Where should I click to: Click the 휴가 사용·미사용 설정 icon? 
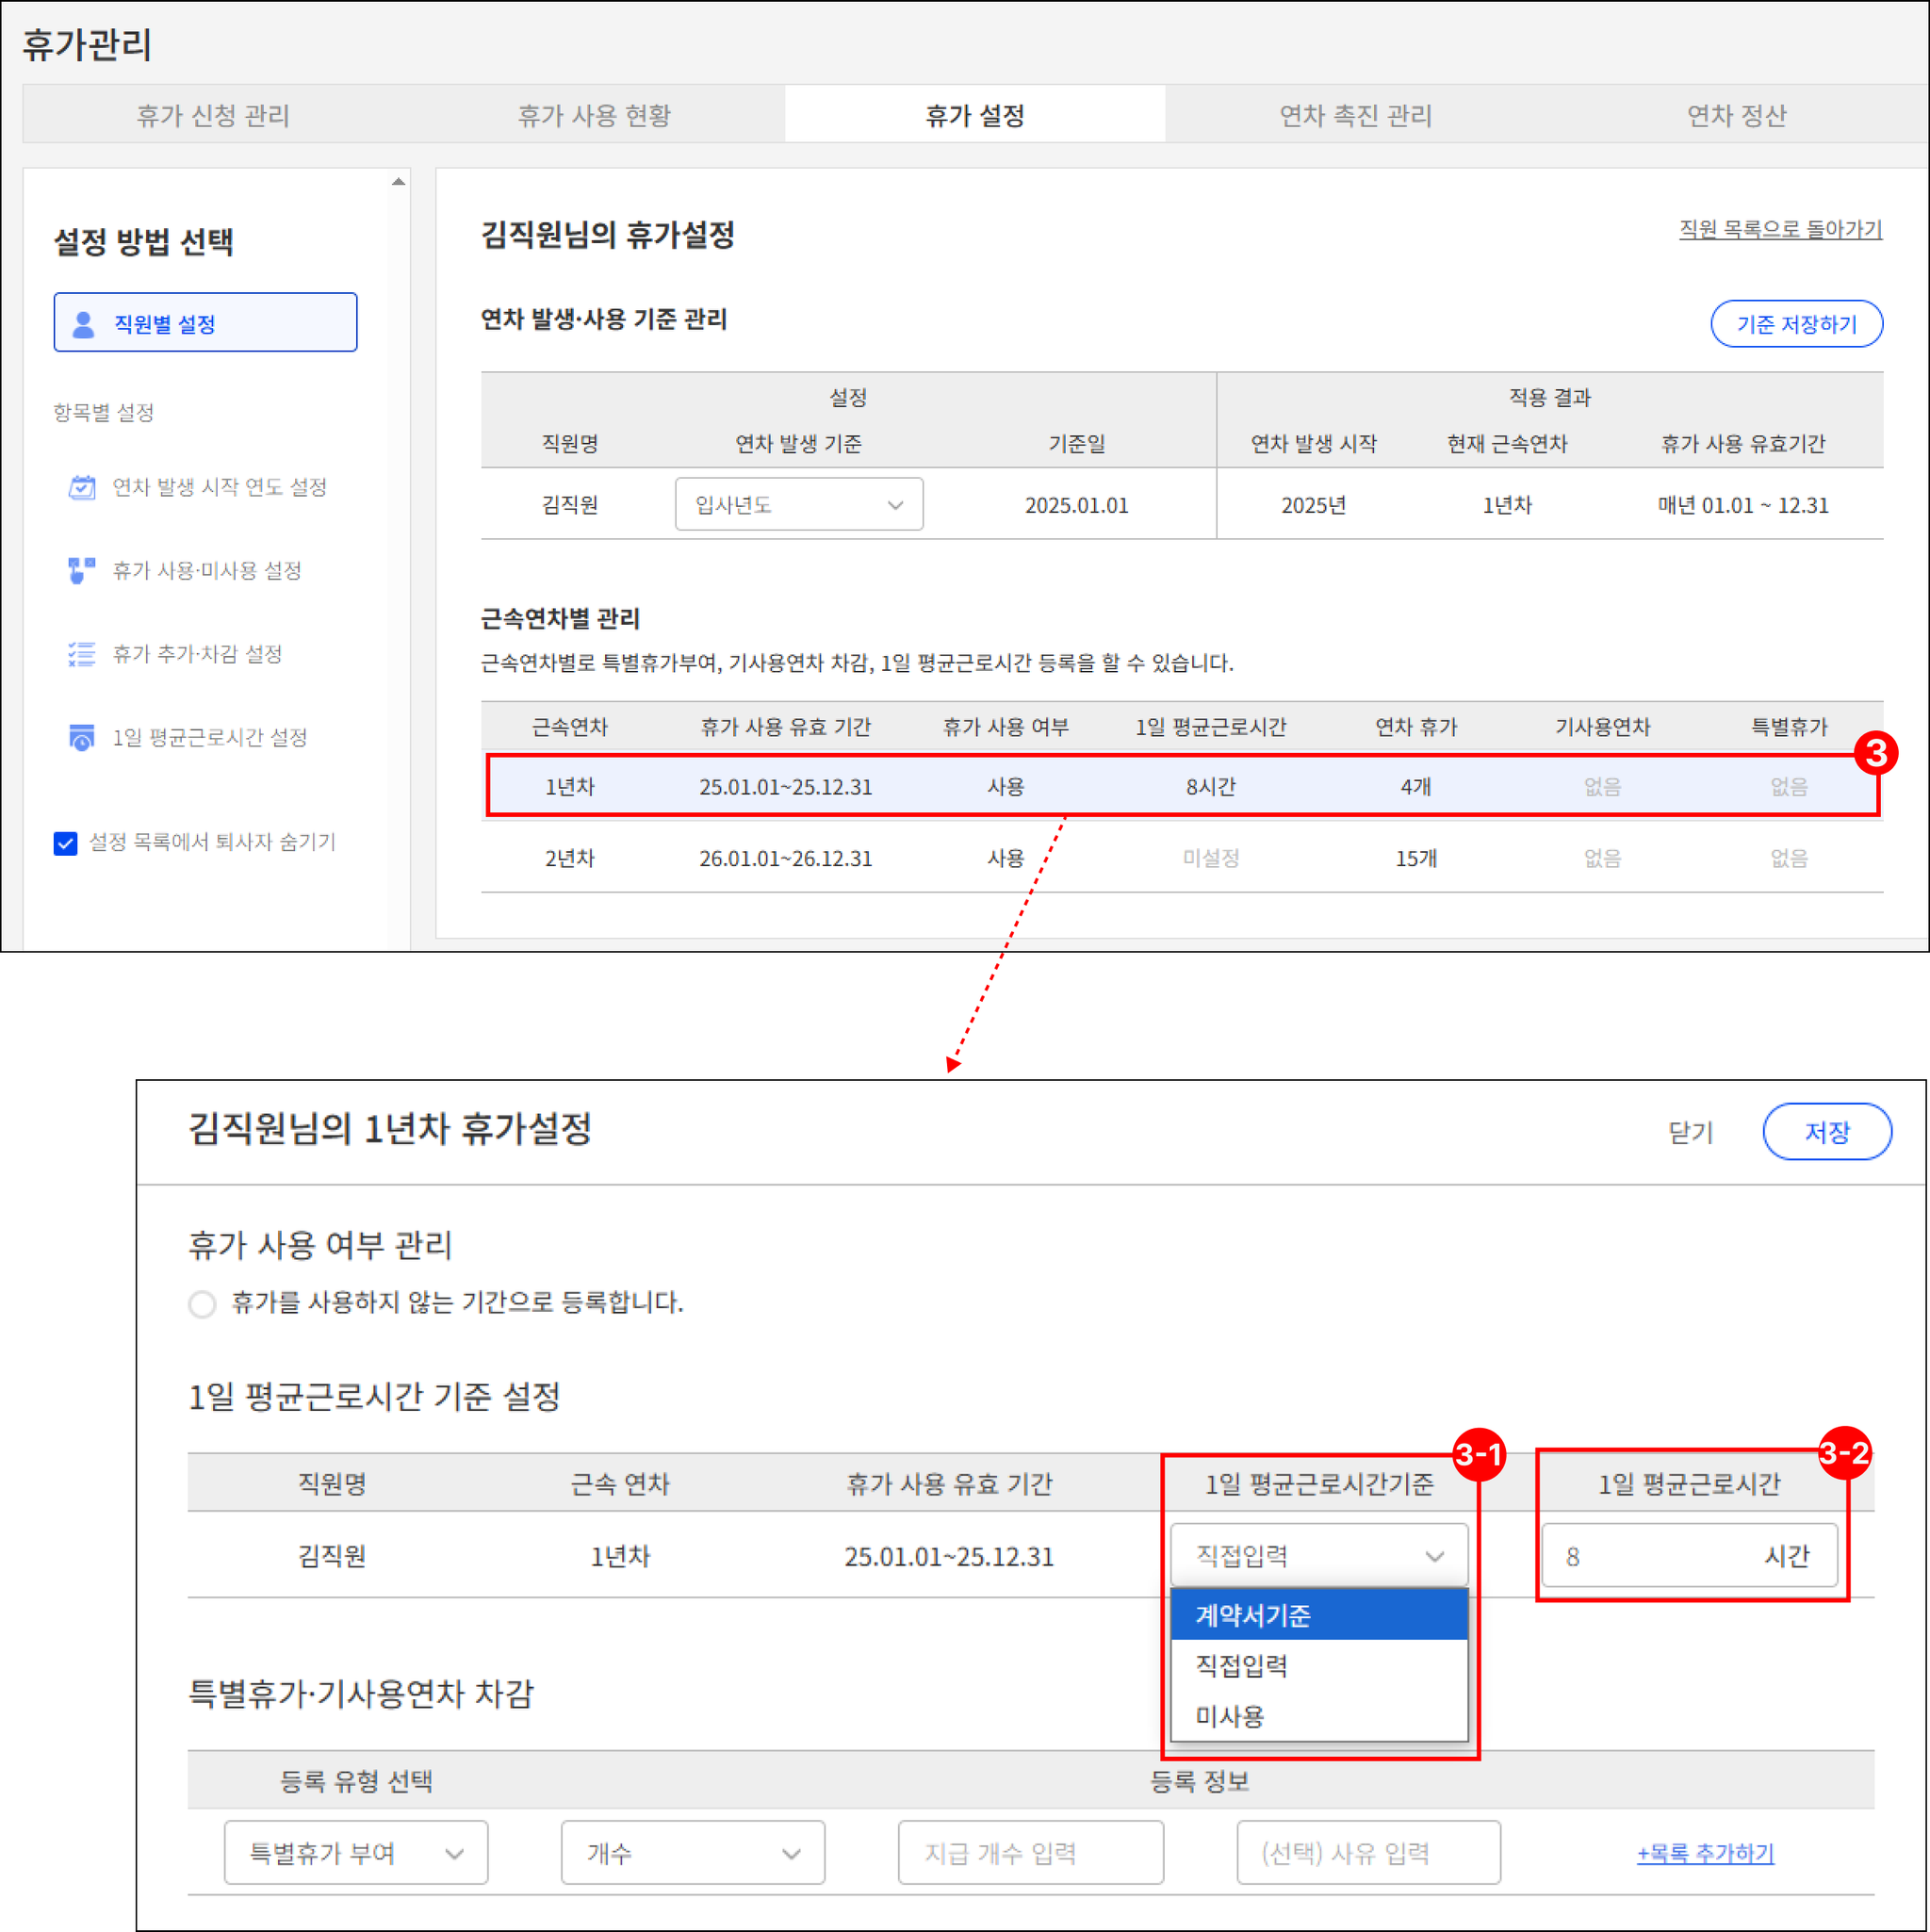coord(82,570)
